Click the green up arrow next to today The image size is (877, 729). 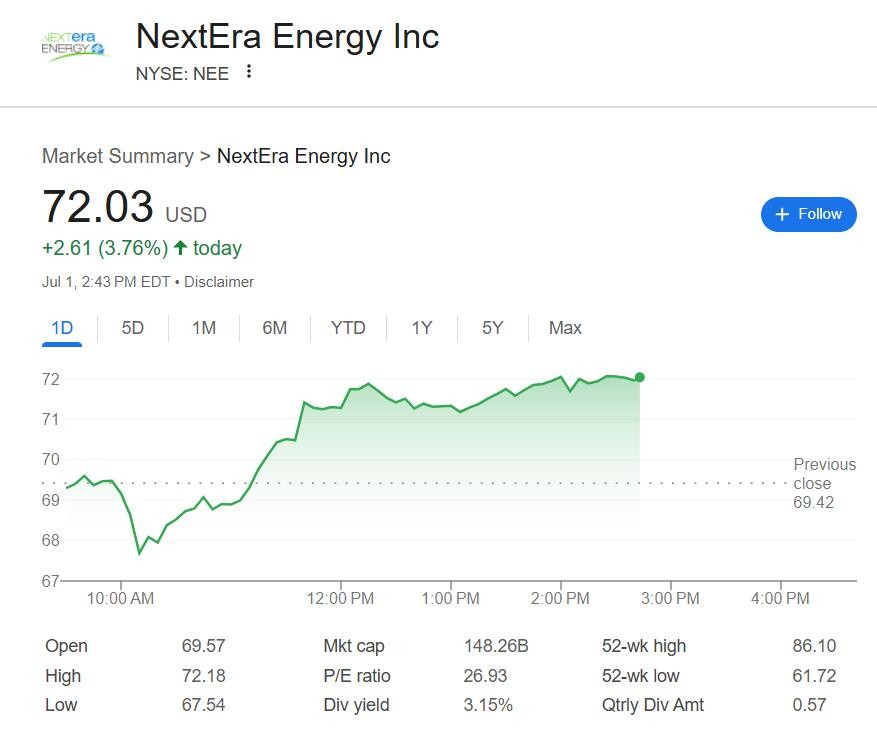coord(180,248)
